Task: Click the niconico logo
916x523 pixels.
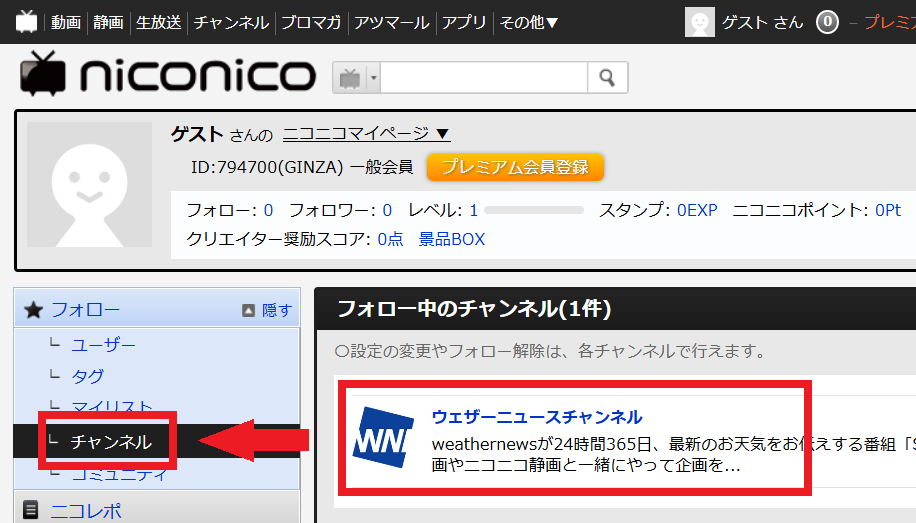Action: [168, 75]
